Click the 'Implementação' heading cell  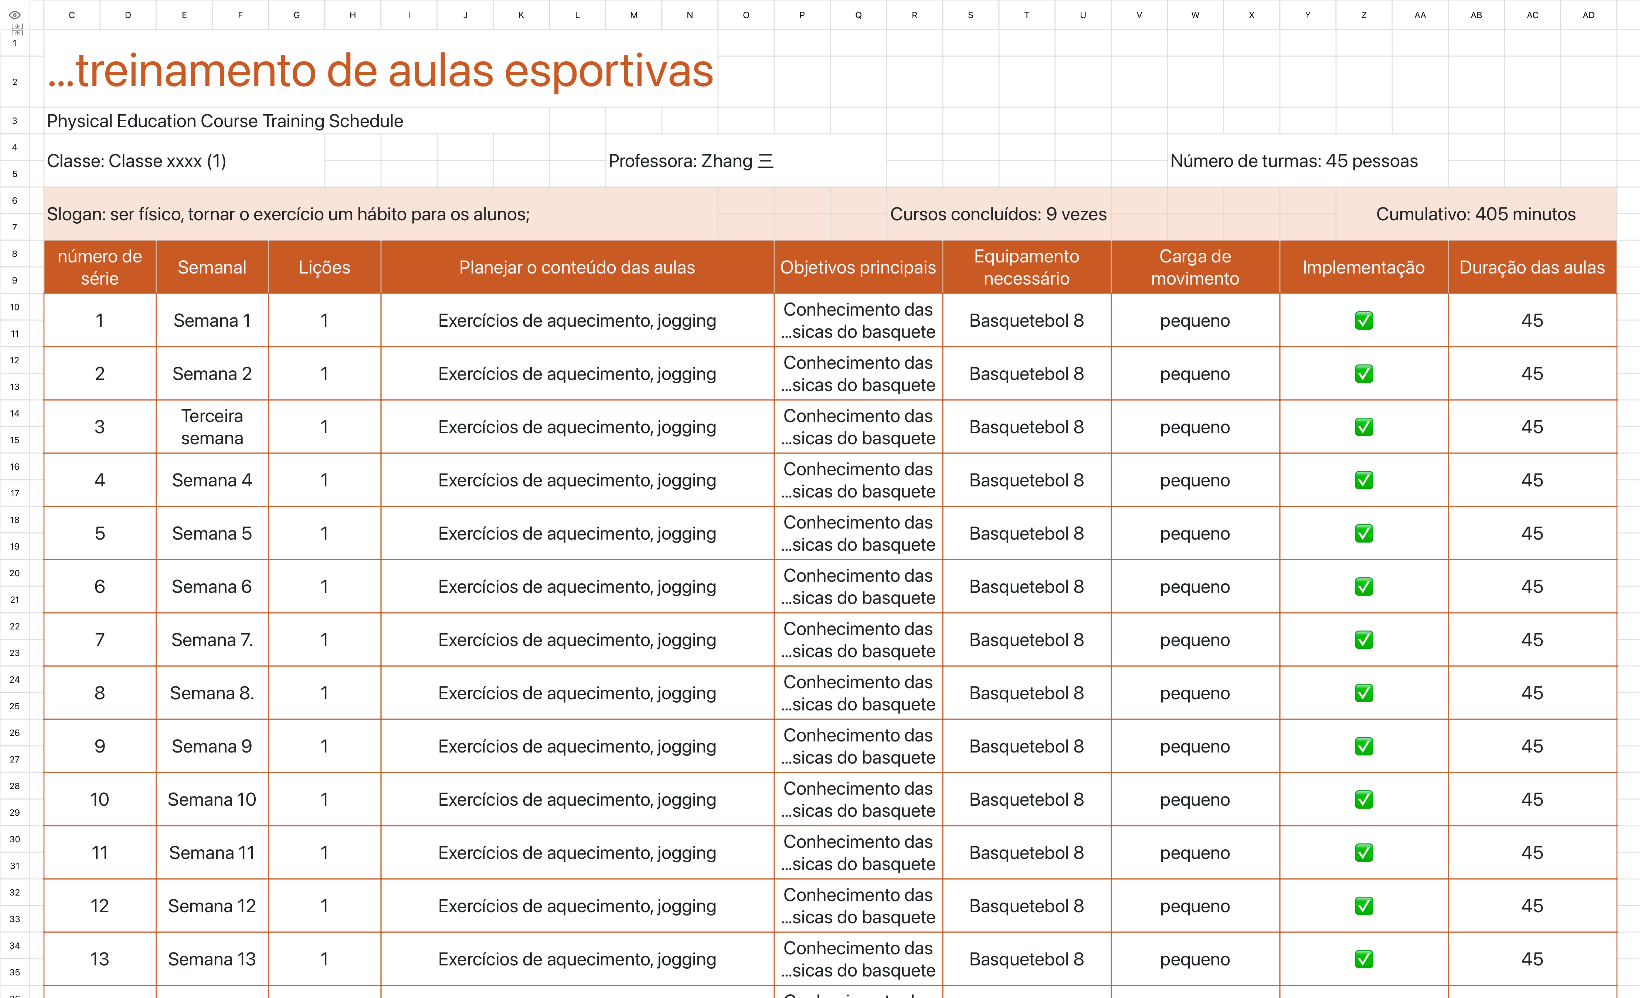click(1363, 267)
